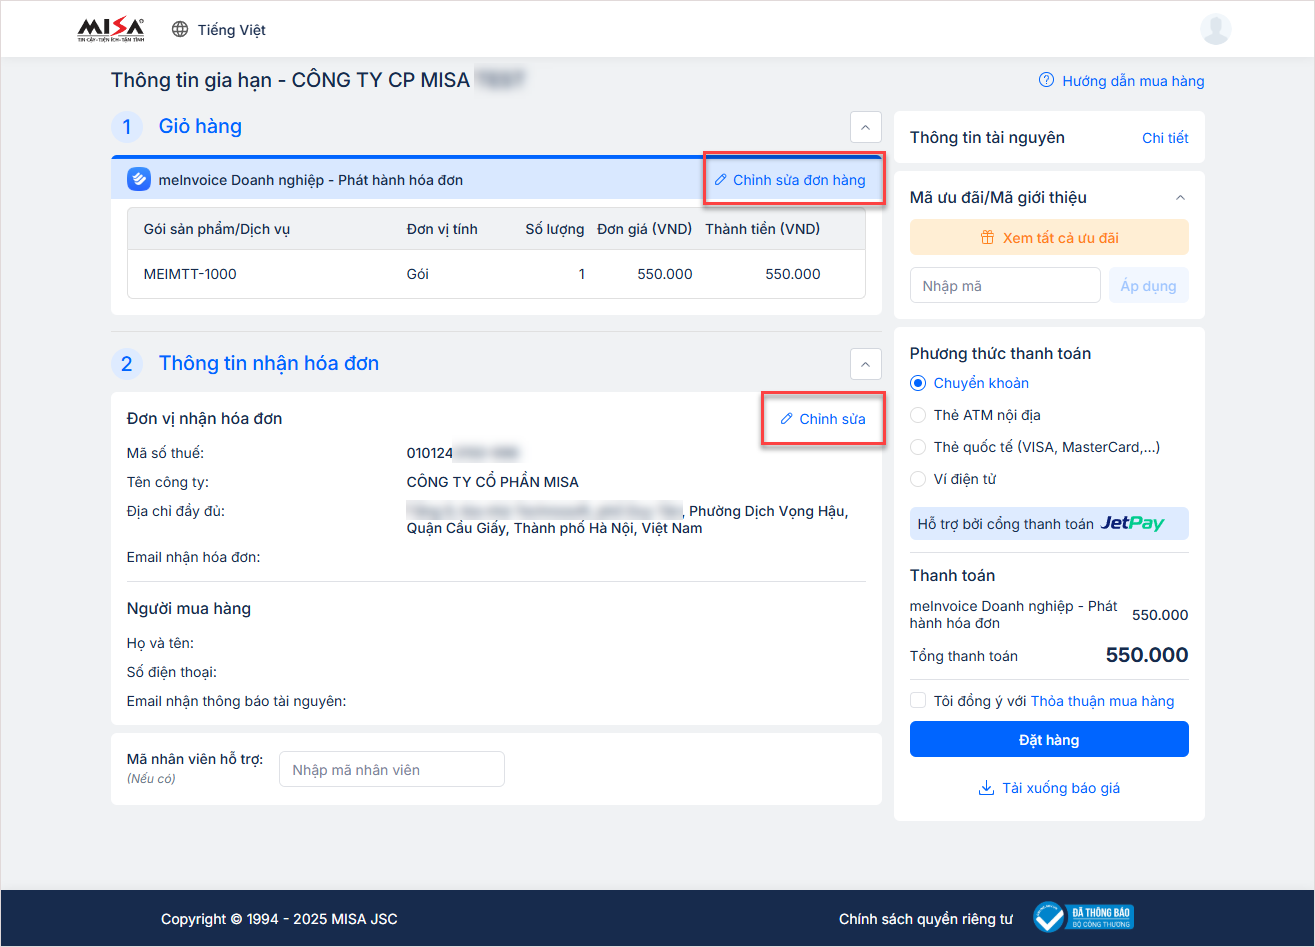Click the Phương thức thanh toán heading

(x=1000, y=354)
